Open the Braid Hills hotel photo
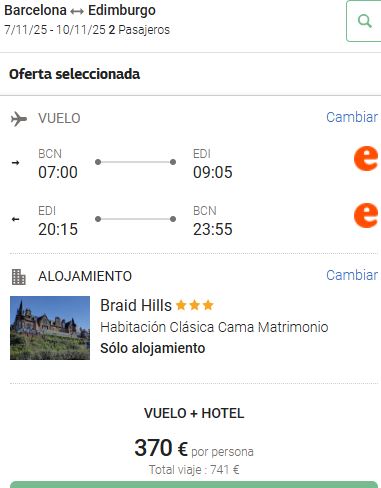This screenshot has width=381, height=488. (50, 328)
